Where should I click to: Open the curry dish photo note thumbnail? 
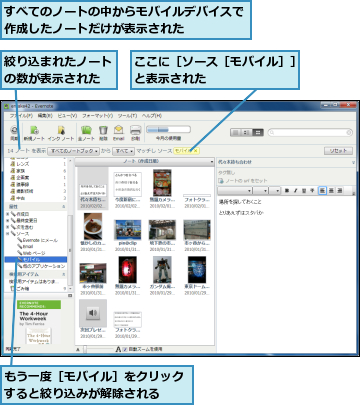click(93, 227)
